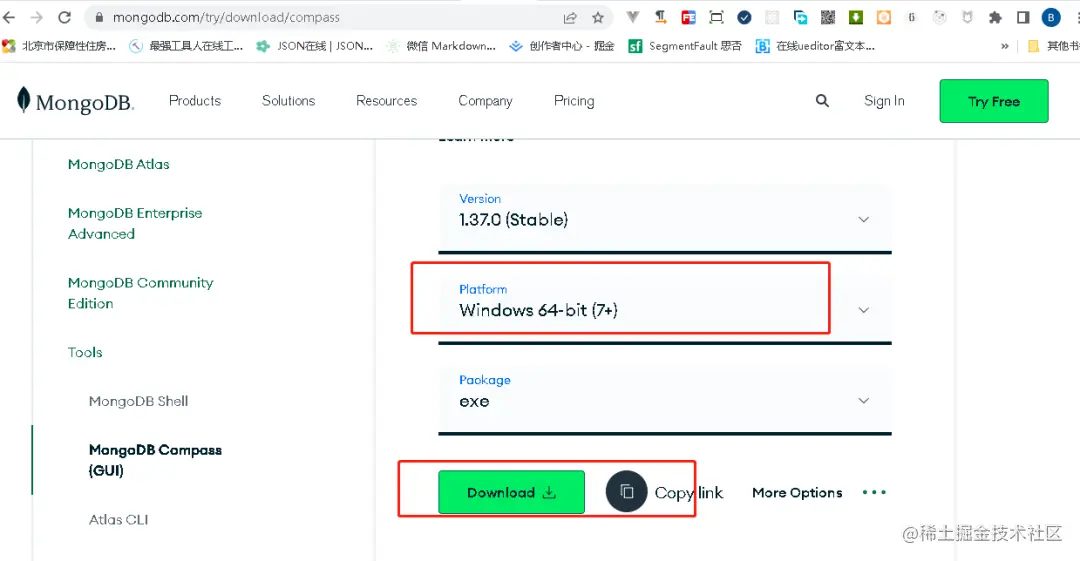This screenshot has height=561, width=1080.
Task: Click the Version dropdown chevron
Action: click(x=864, y=219)
